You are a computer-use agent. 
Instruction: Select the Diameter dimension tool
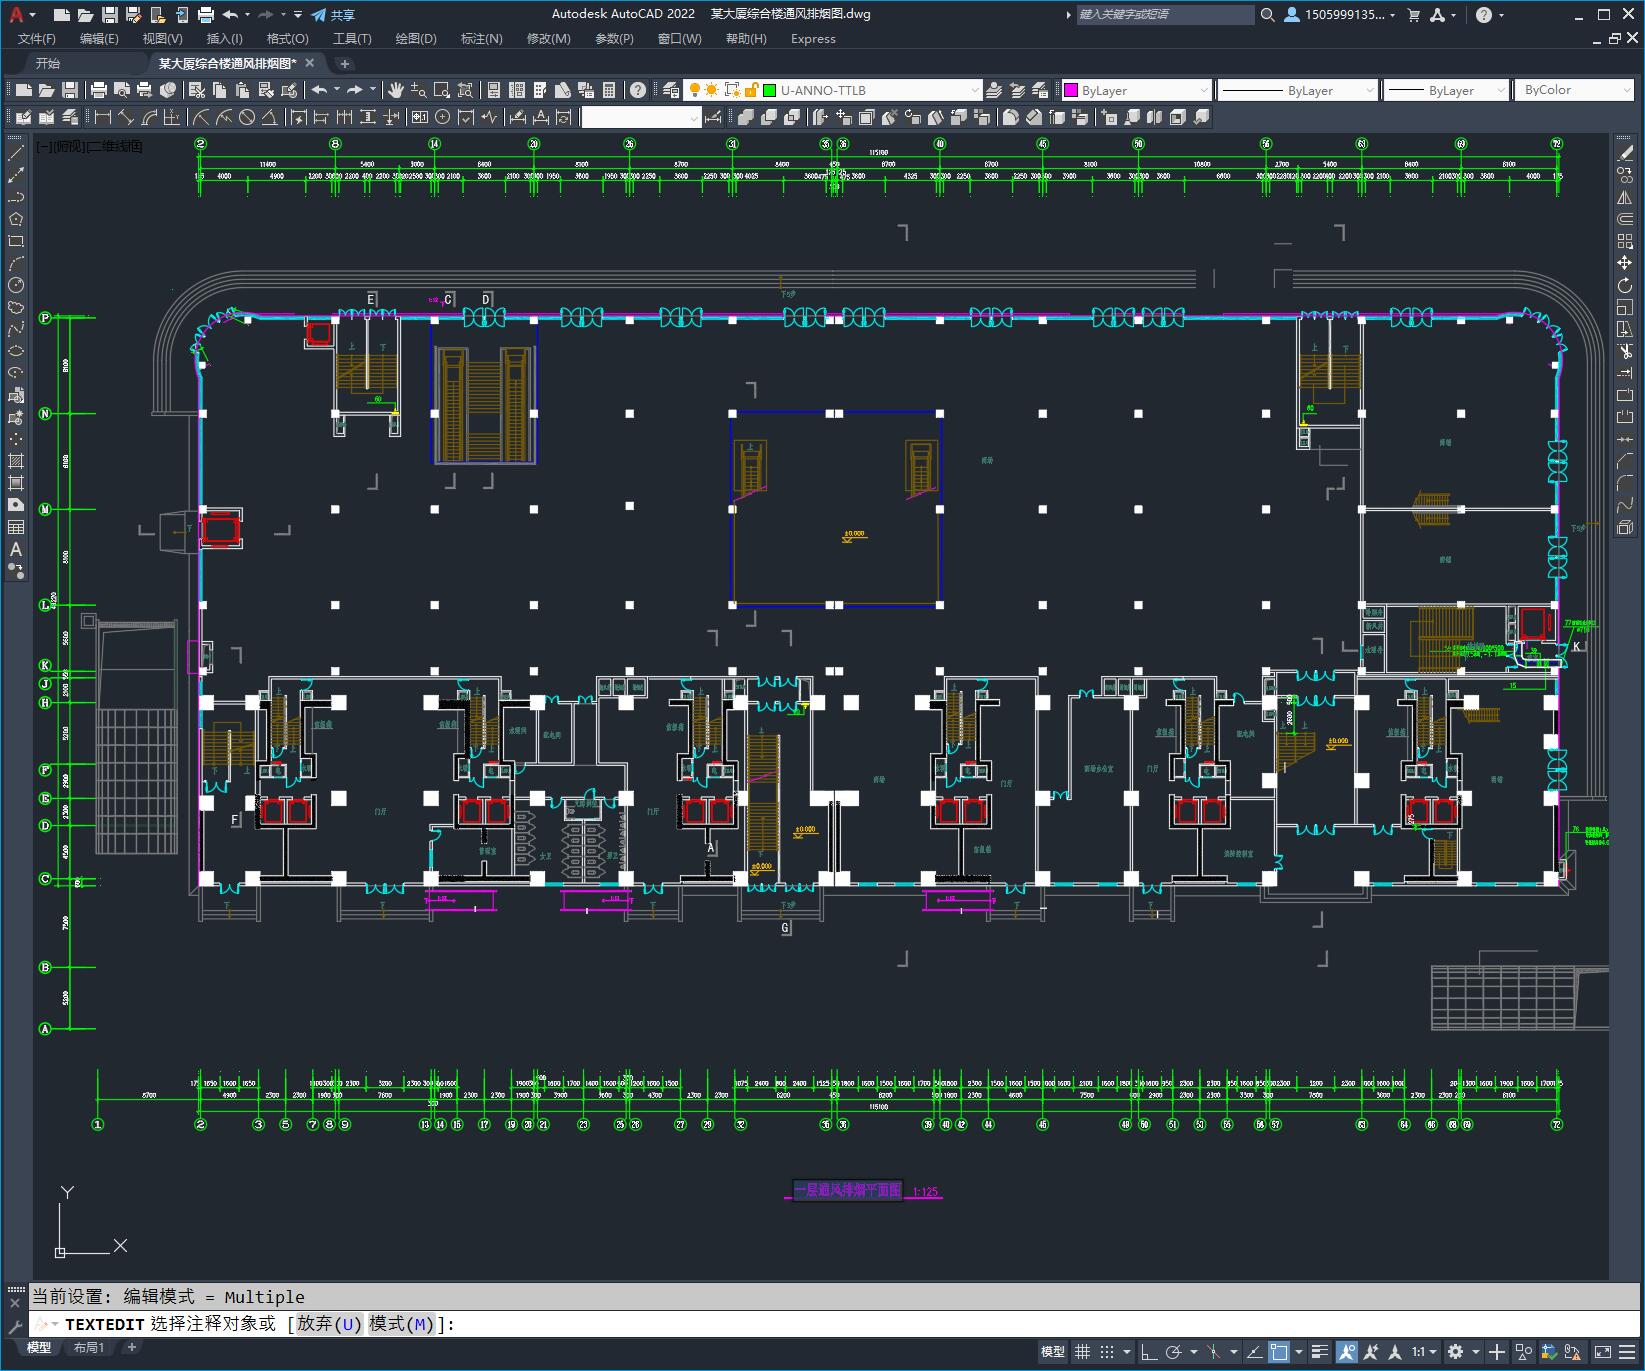click(247, 117)
